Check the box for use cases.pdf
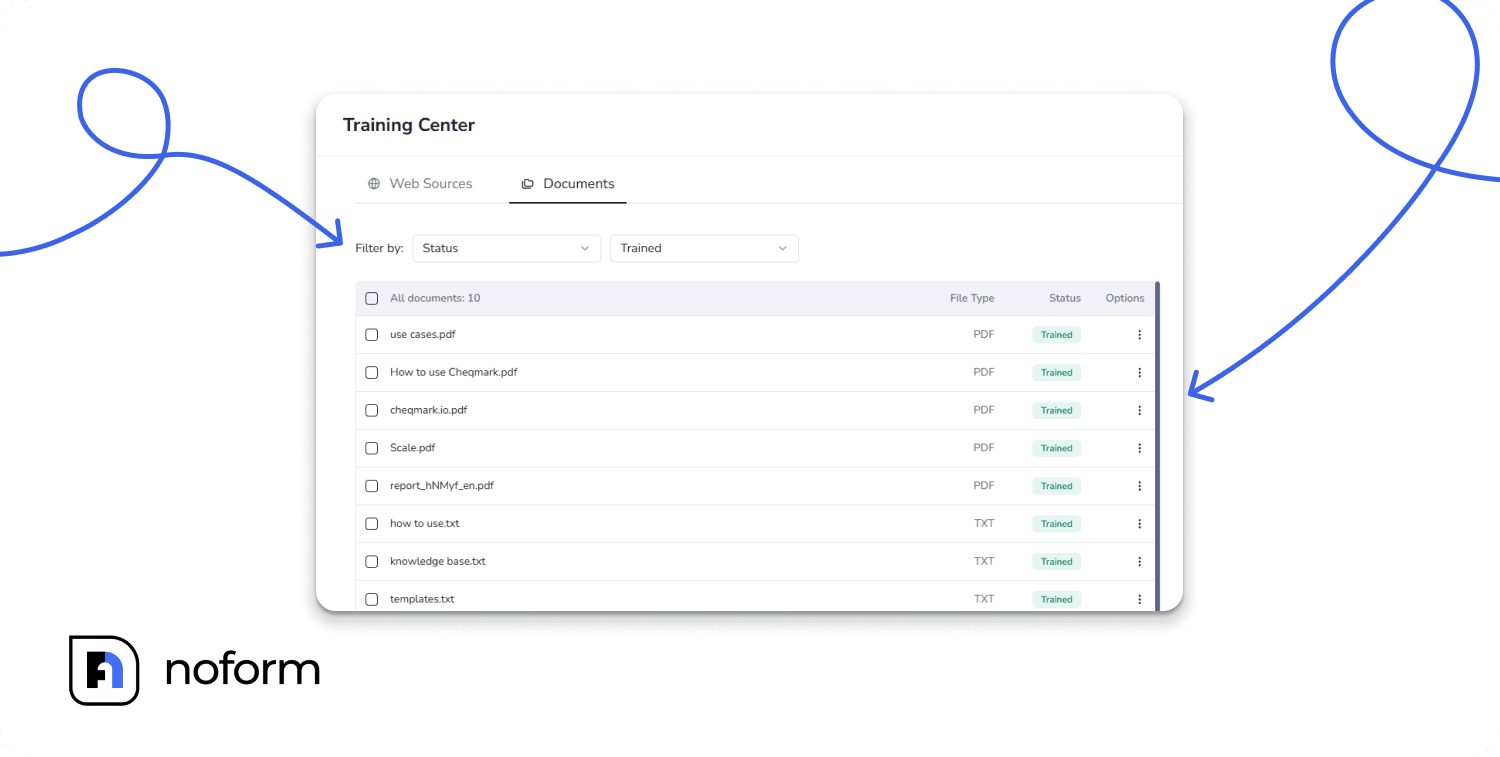 (x=371, y=334)
